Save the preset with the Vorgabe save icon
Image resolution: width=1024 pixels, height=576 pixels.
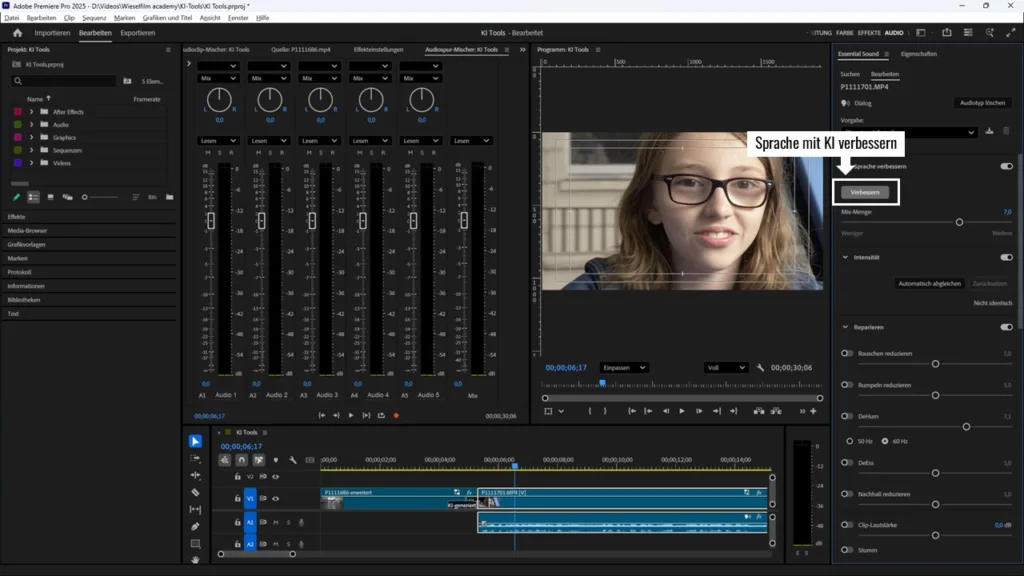989,131
